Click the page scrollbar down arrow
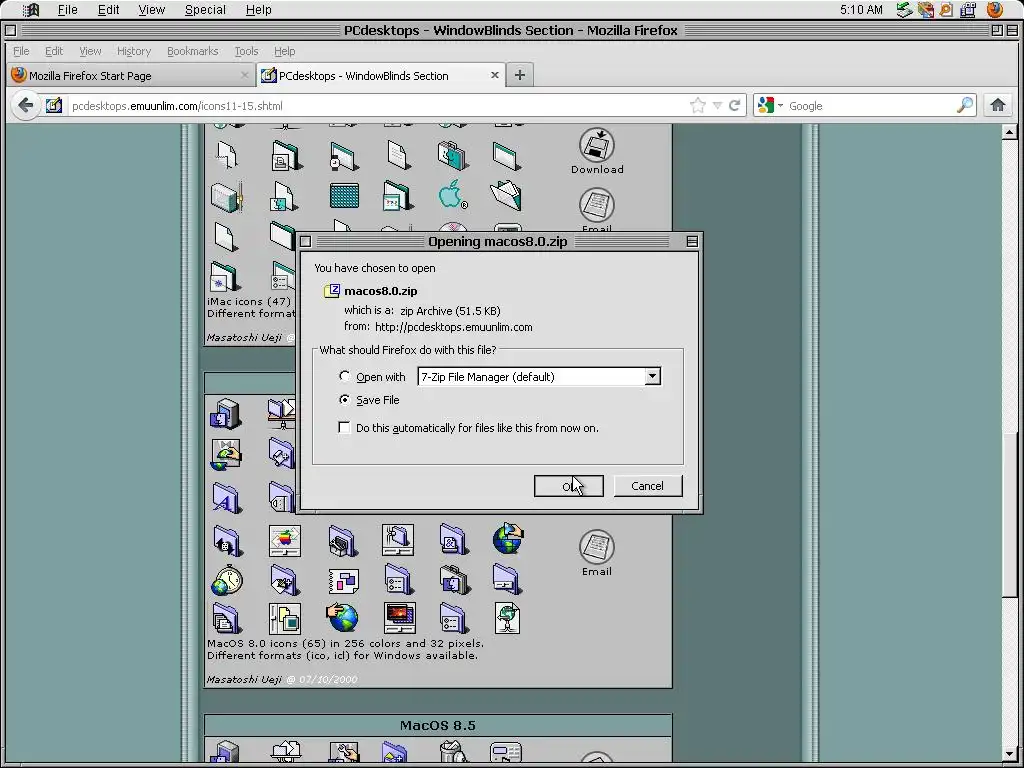The height and width of the screenshot is (768, 1024). coord(1010,754)
